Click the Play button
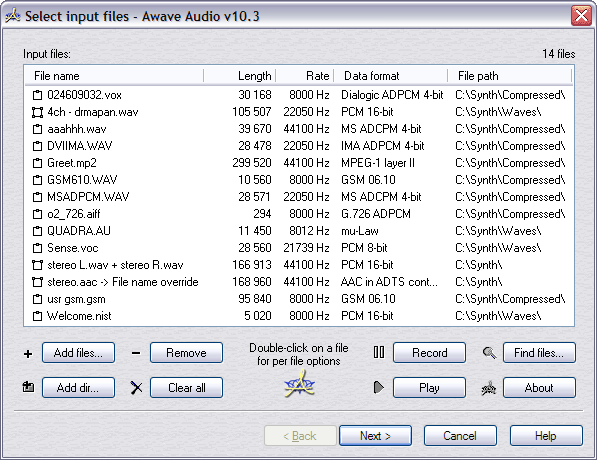Screen dimensions: 597x460 click(429, 388)
